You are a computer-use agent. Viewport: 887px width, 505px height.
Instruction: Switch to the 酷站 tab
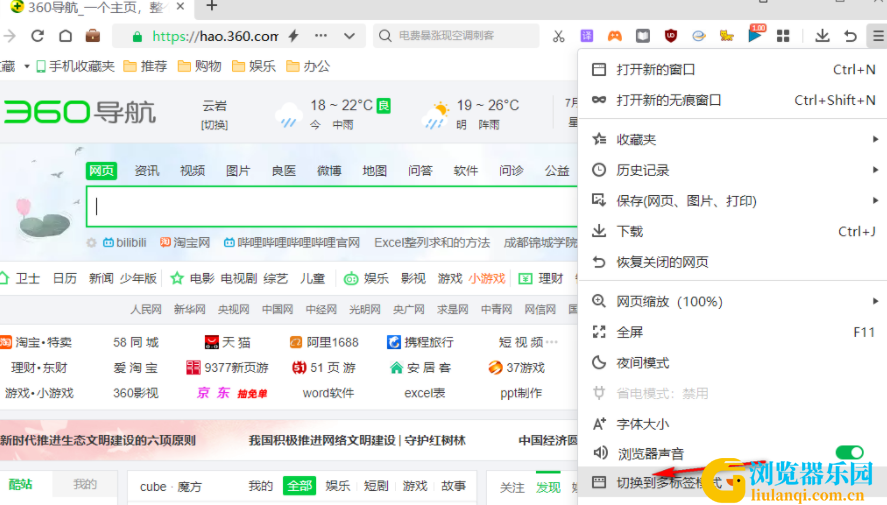click(x=21, y=484)
